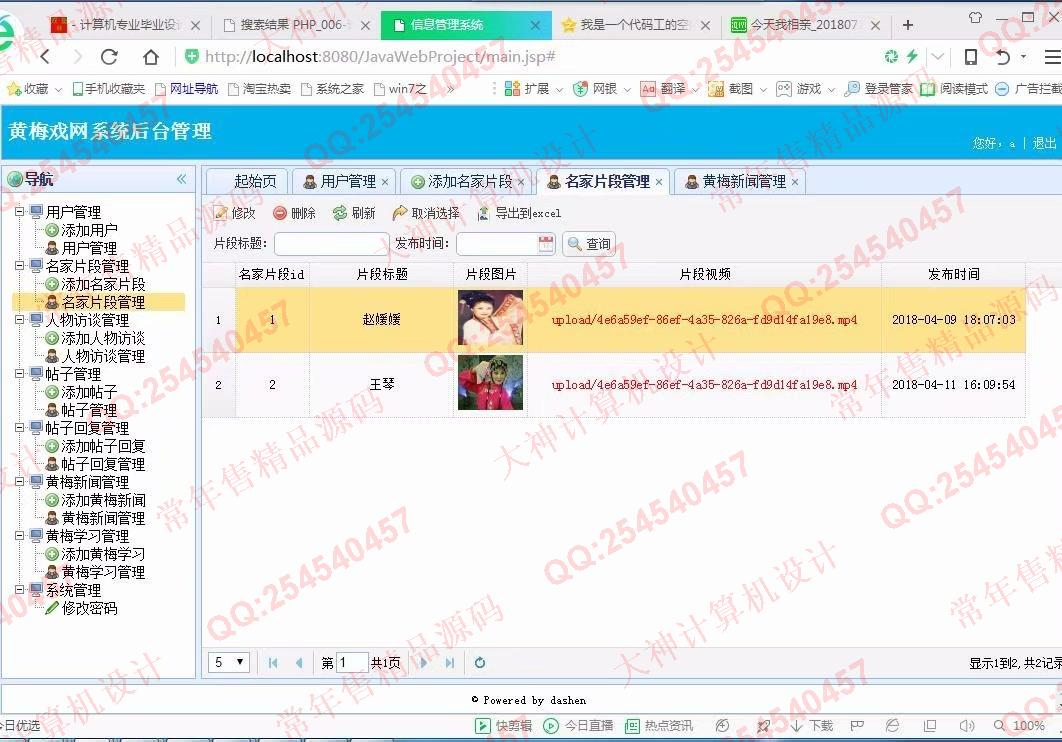Open the page size dropdown showing 5

(x=230, y=662)
